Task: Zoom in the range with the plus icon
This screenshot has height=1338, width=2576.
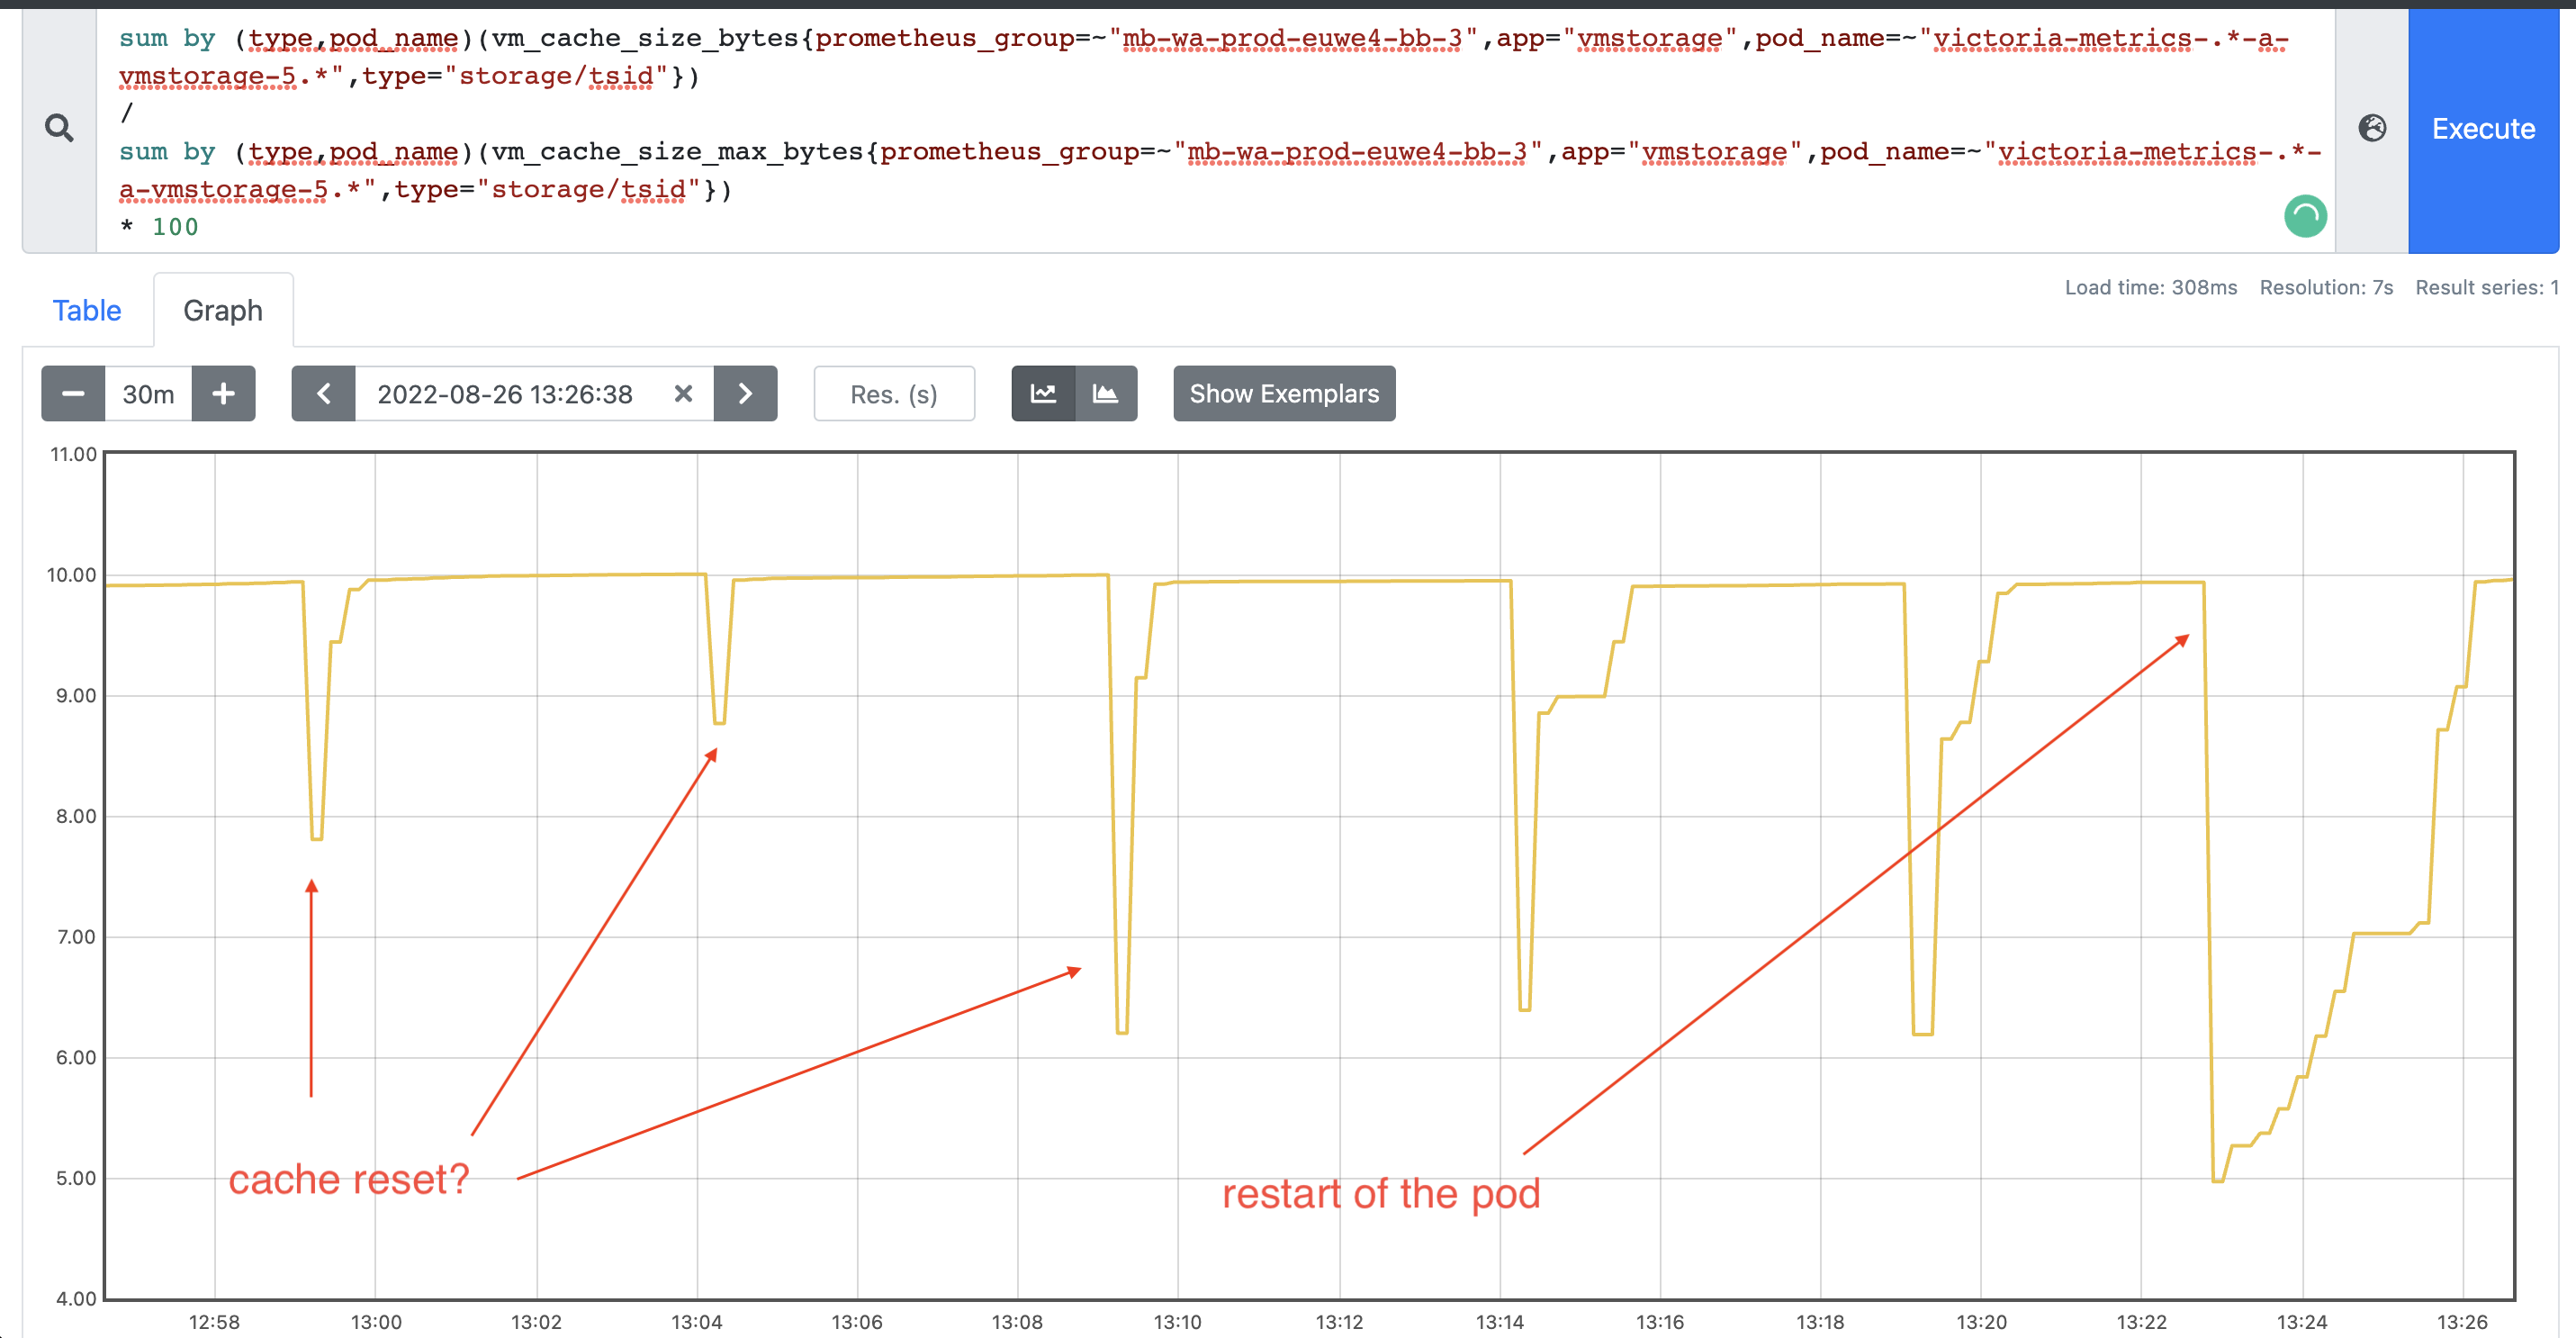Action: pos(224,394)
